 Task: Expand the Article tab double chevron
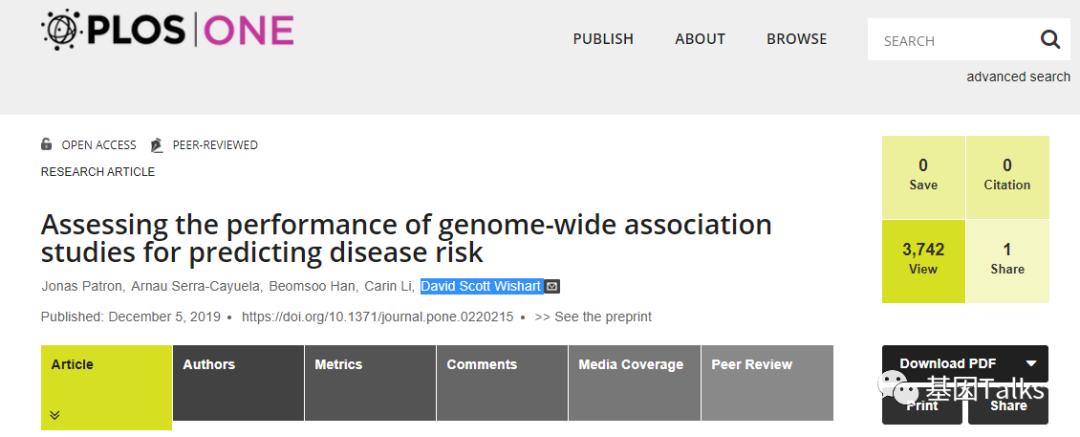pos(54,415)
